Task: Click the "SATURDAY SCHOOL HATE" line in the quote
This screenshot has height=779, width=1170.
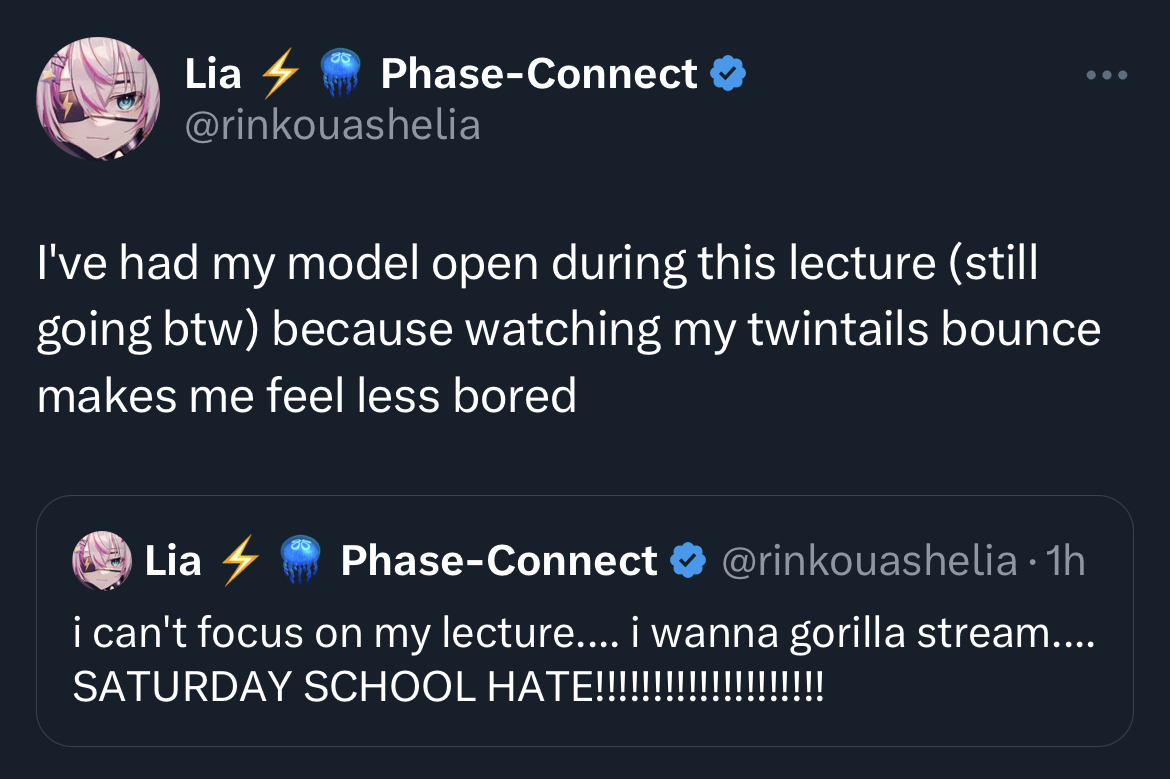Action: point(449,686)
